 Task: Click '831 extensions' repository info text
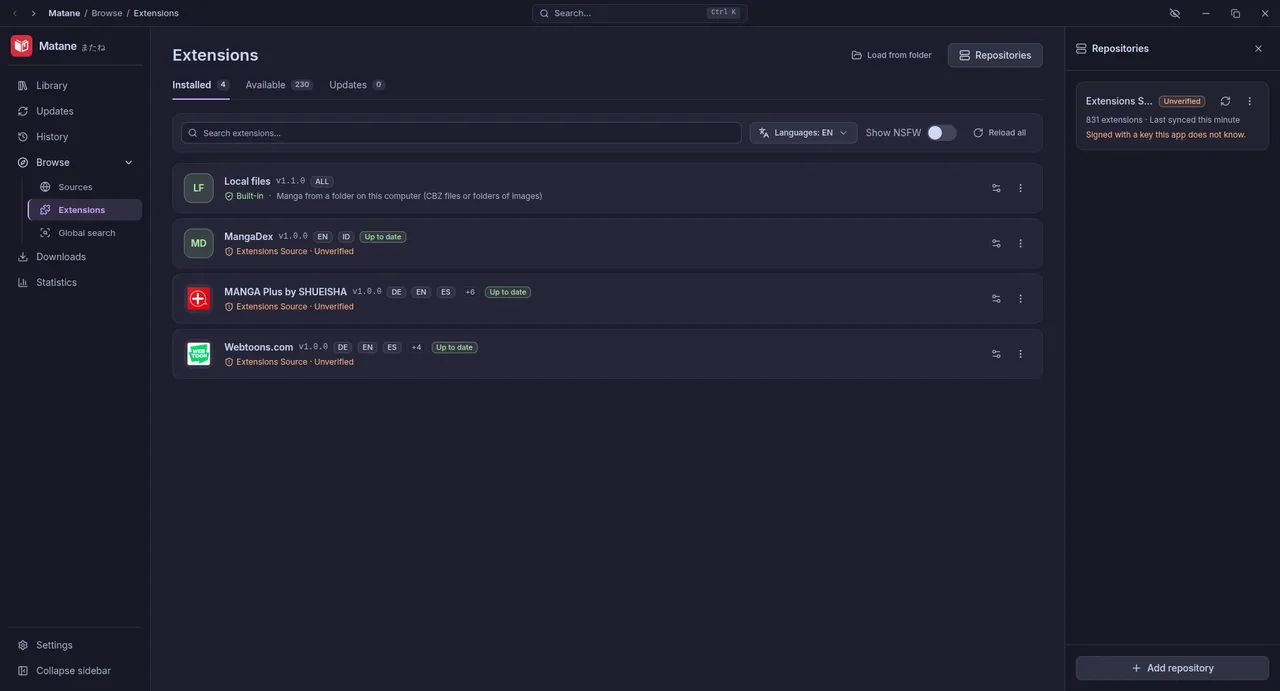[1114, 120]
